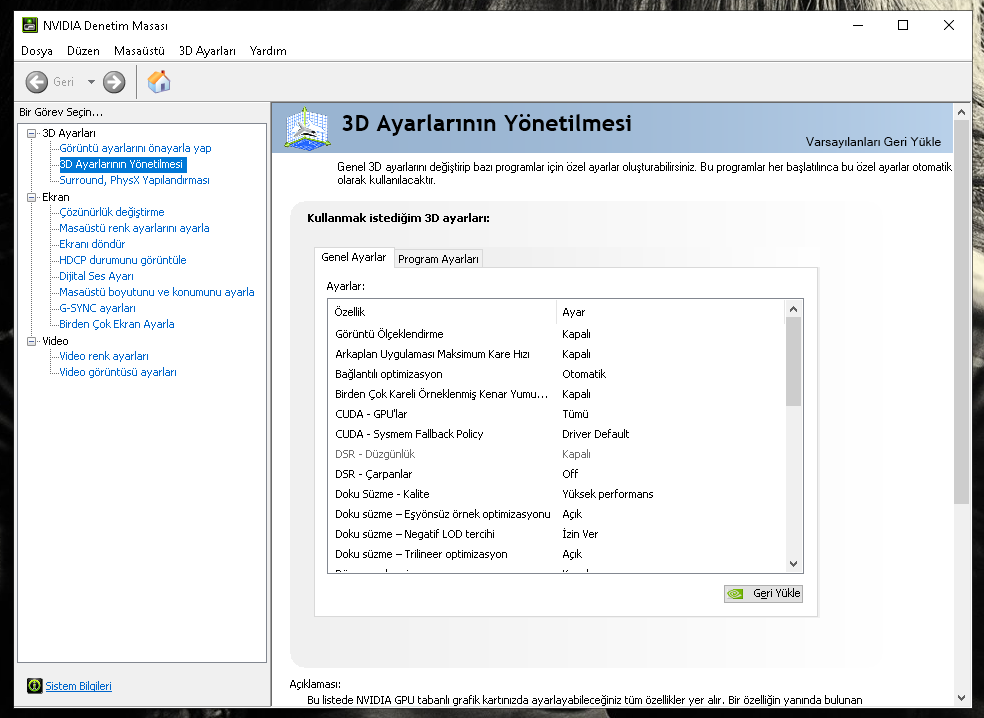Image resolution: width=984 pixels, height=718 pixels.
Task: Click the Özellik column header
Action: 442,312
